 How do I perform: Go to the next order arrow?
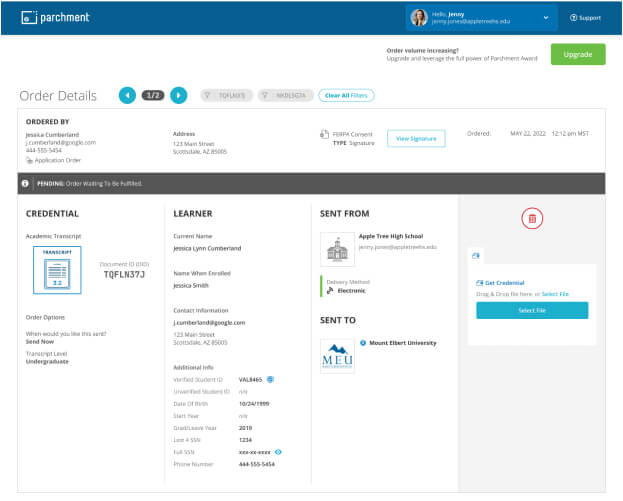click(178, 95)
